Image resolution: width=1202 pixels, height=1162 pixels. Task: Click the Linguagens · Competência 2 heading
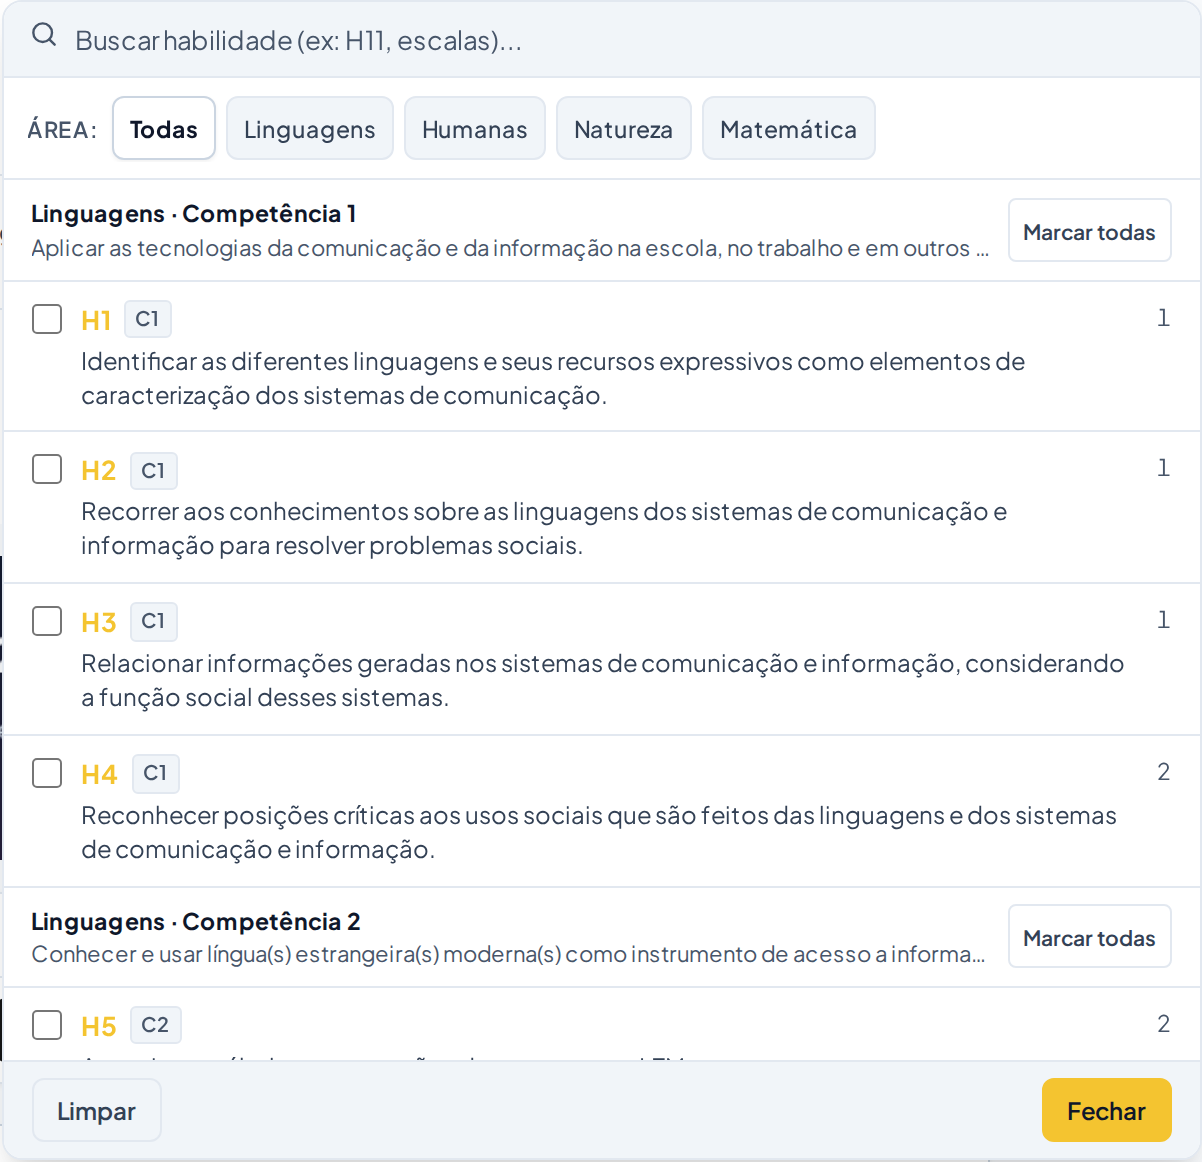click(196, 922)
